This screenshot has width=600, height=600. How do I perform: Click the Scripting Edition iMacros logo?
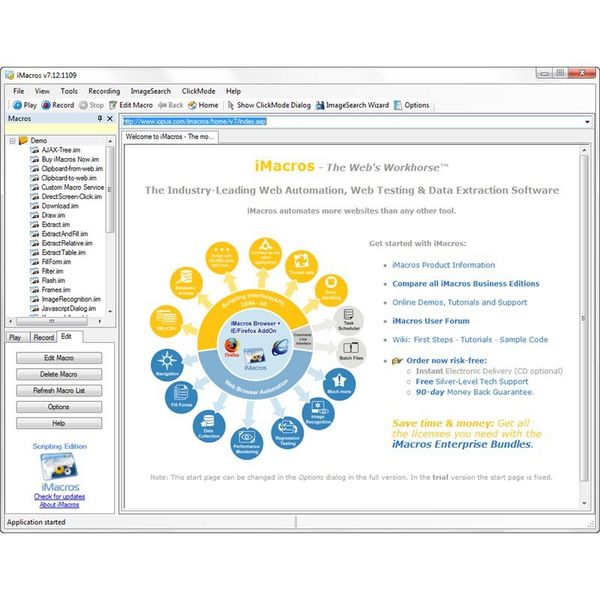tap(59, 466)
